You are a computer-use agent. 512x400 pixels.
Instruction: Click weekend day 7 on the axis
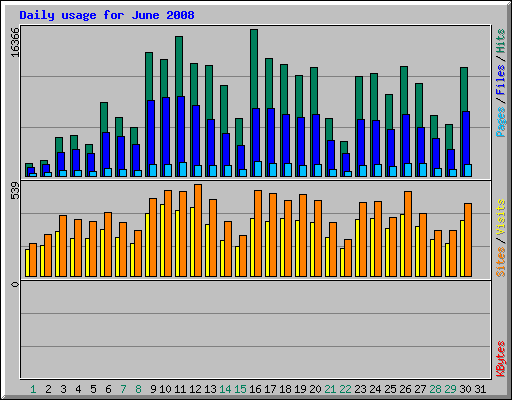tap(123, 389)
